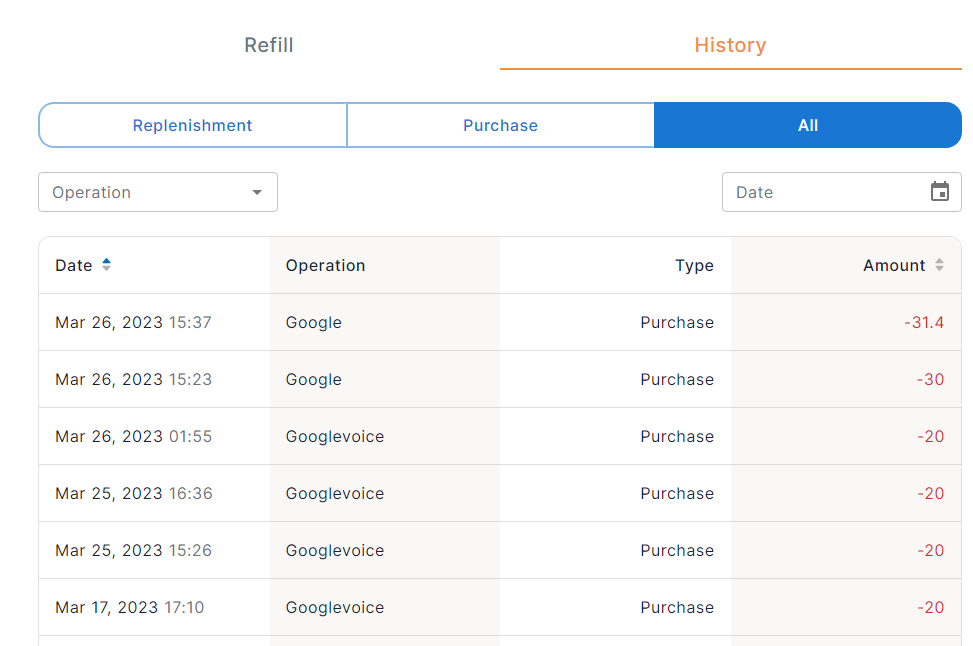Screen dimensions: 973x646
Task: Click the Amount column sort arrows
Action: point(939,265)
